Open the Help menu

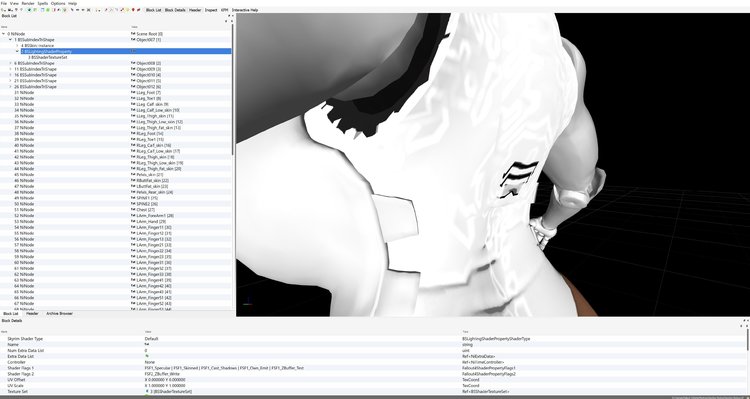pos(72,3)
